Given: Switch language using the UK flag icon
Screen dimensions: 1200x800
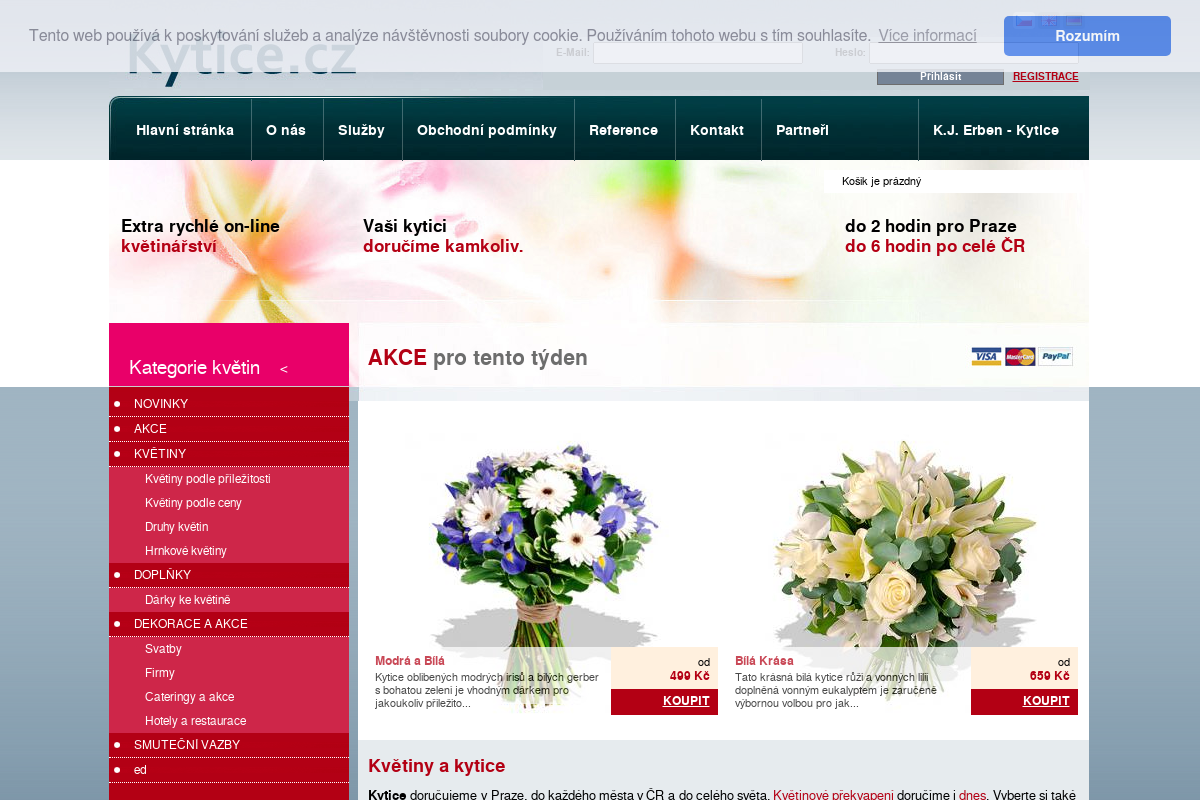Looking at the screenshot, I should click(1049, 18).
